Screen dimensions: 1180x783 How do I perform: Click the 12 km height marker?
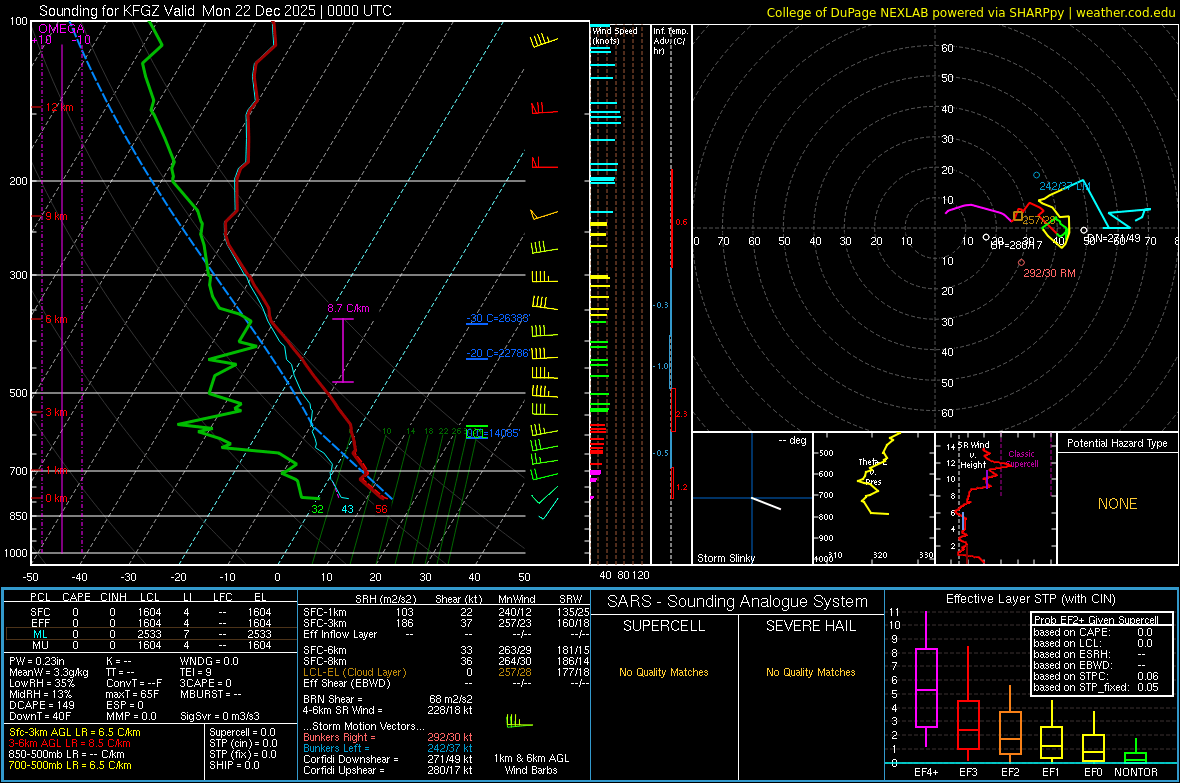(x=59, y=108)
